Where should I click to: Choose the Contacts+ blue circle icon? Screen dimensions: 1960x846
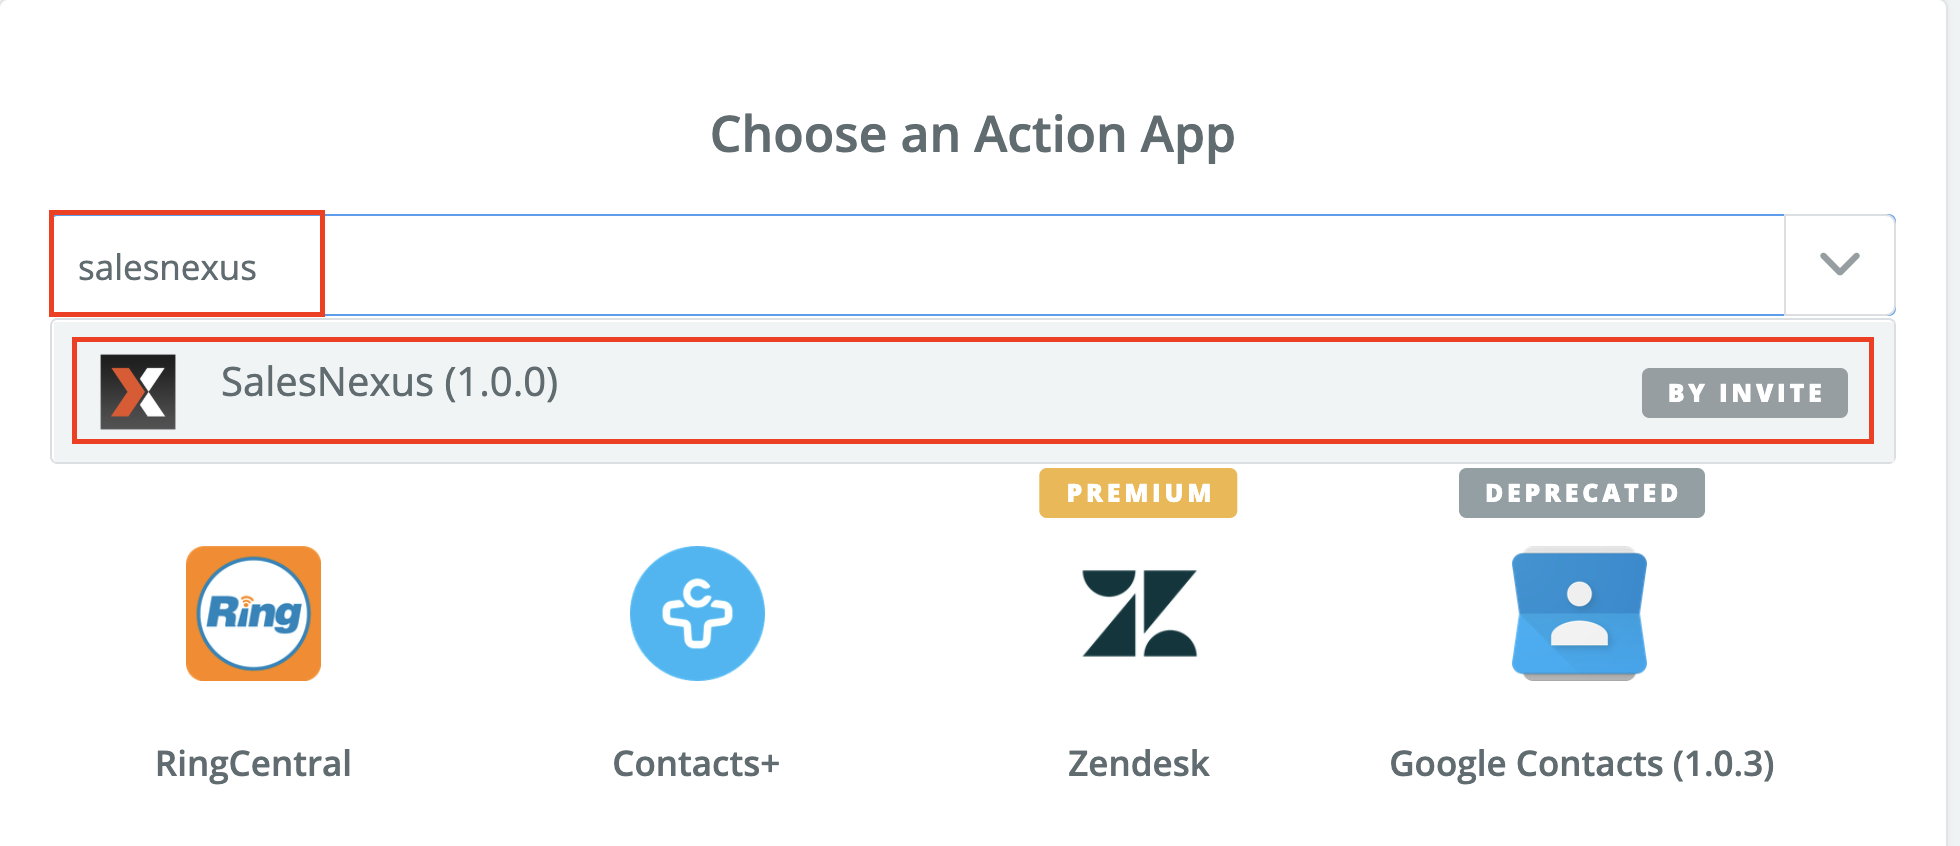pyautogui.click(x=697, y=613)
